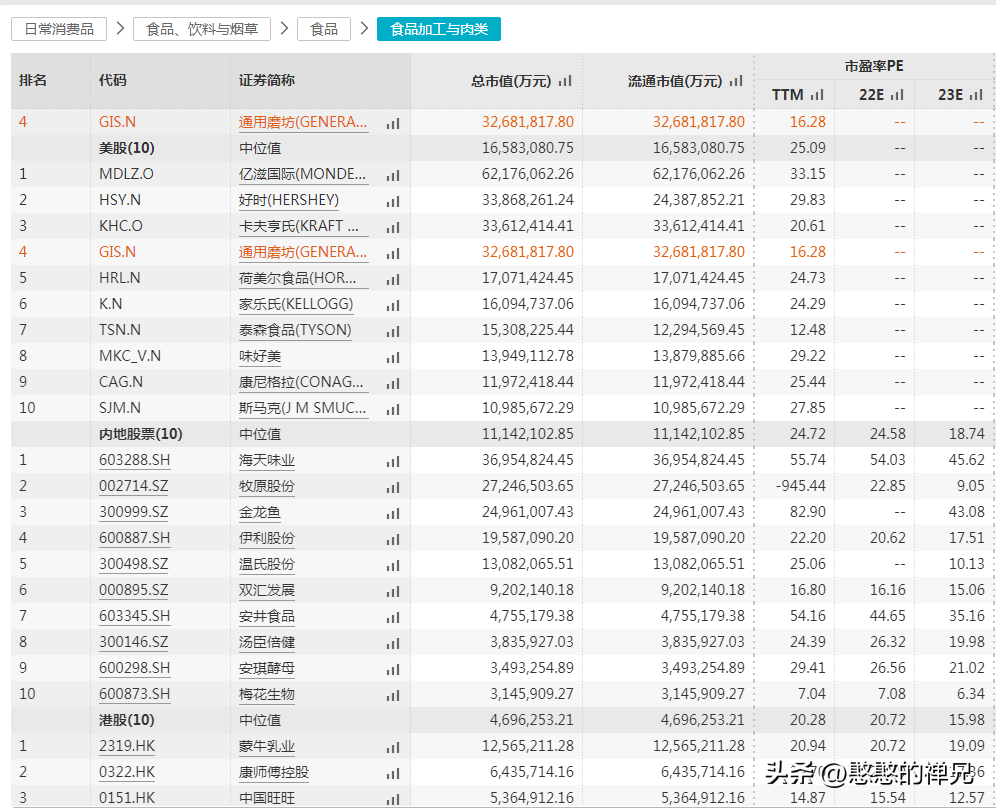Click sort icon beside 流通市值(万元) header
996x808 pixels.
[x=736, y=81]
